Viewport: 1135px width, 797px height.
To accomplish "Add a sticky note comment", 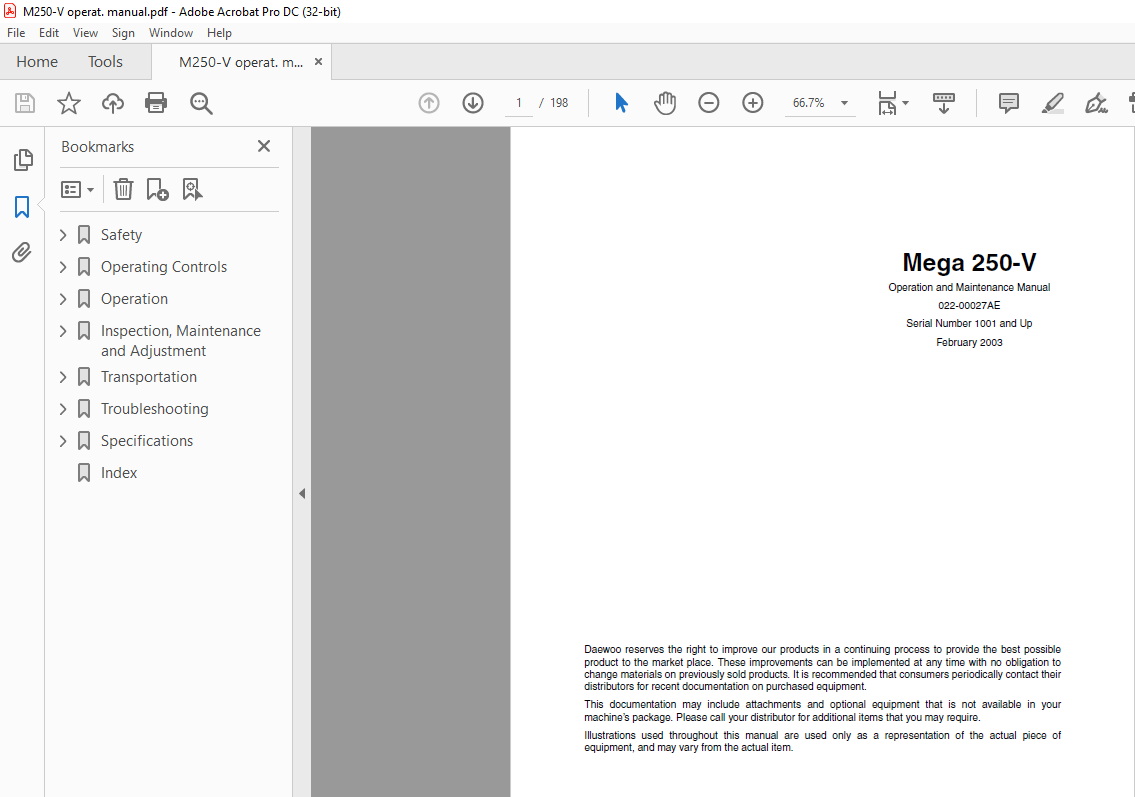I will pyautogui.click(x=1008, y=103).
